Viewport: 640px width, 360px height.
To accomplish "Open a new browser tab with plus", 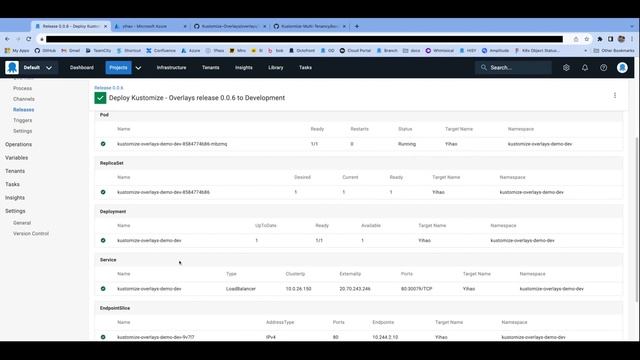I will click(x=357, y=26).
